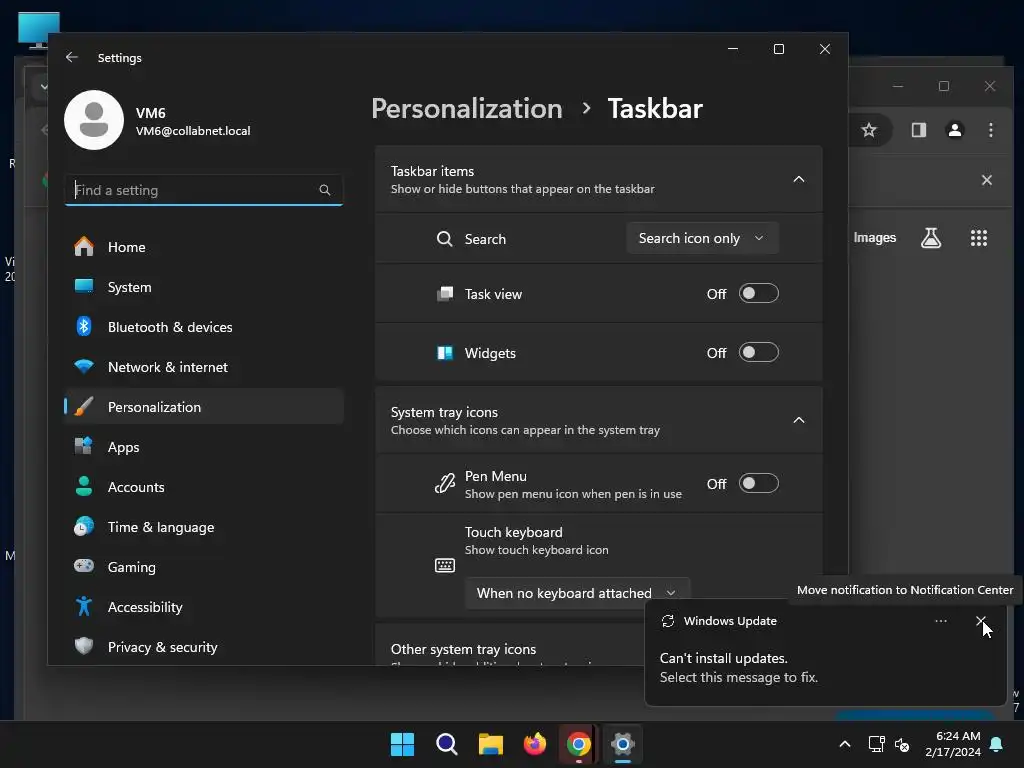Screen dimensions: 1024x768
Task: Click Settings gear on taskbar
Action: 622,744
